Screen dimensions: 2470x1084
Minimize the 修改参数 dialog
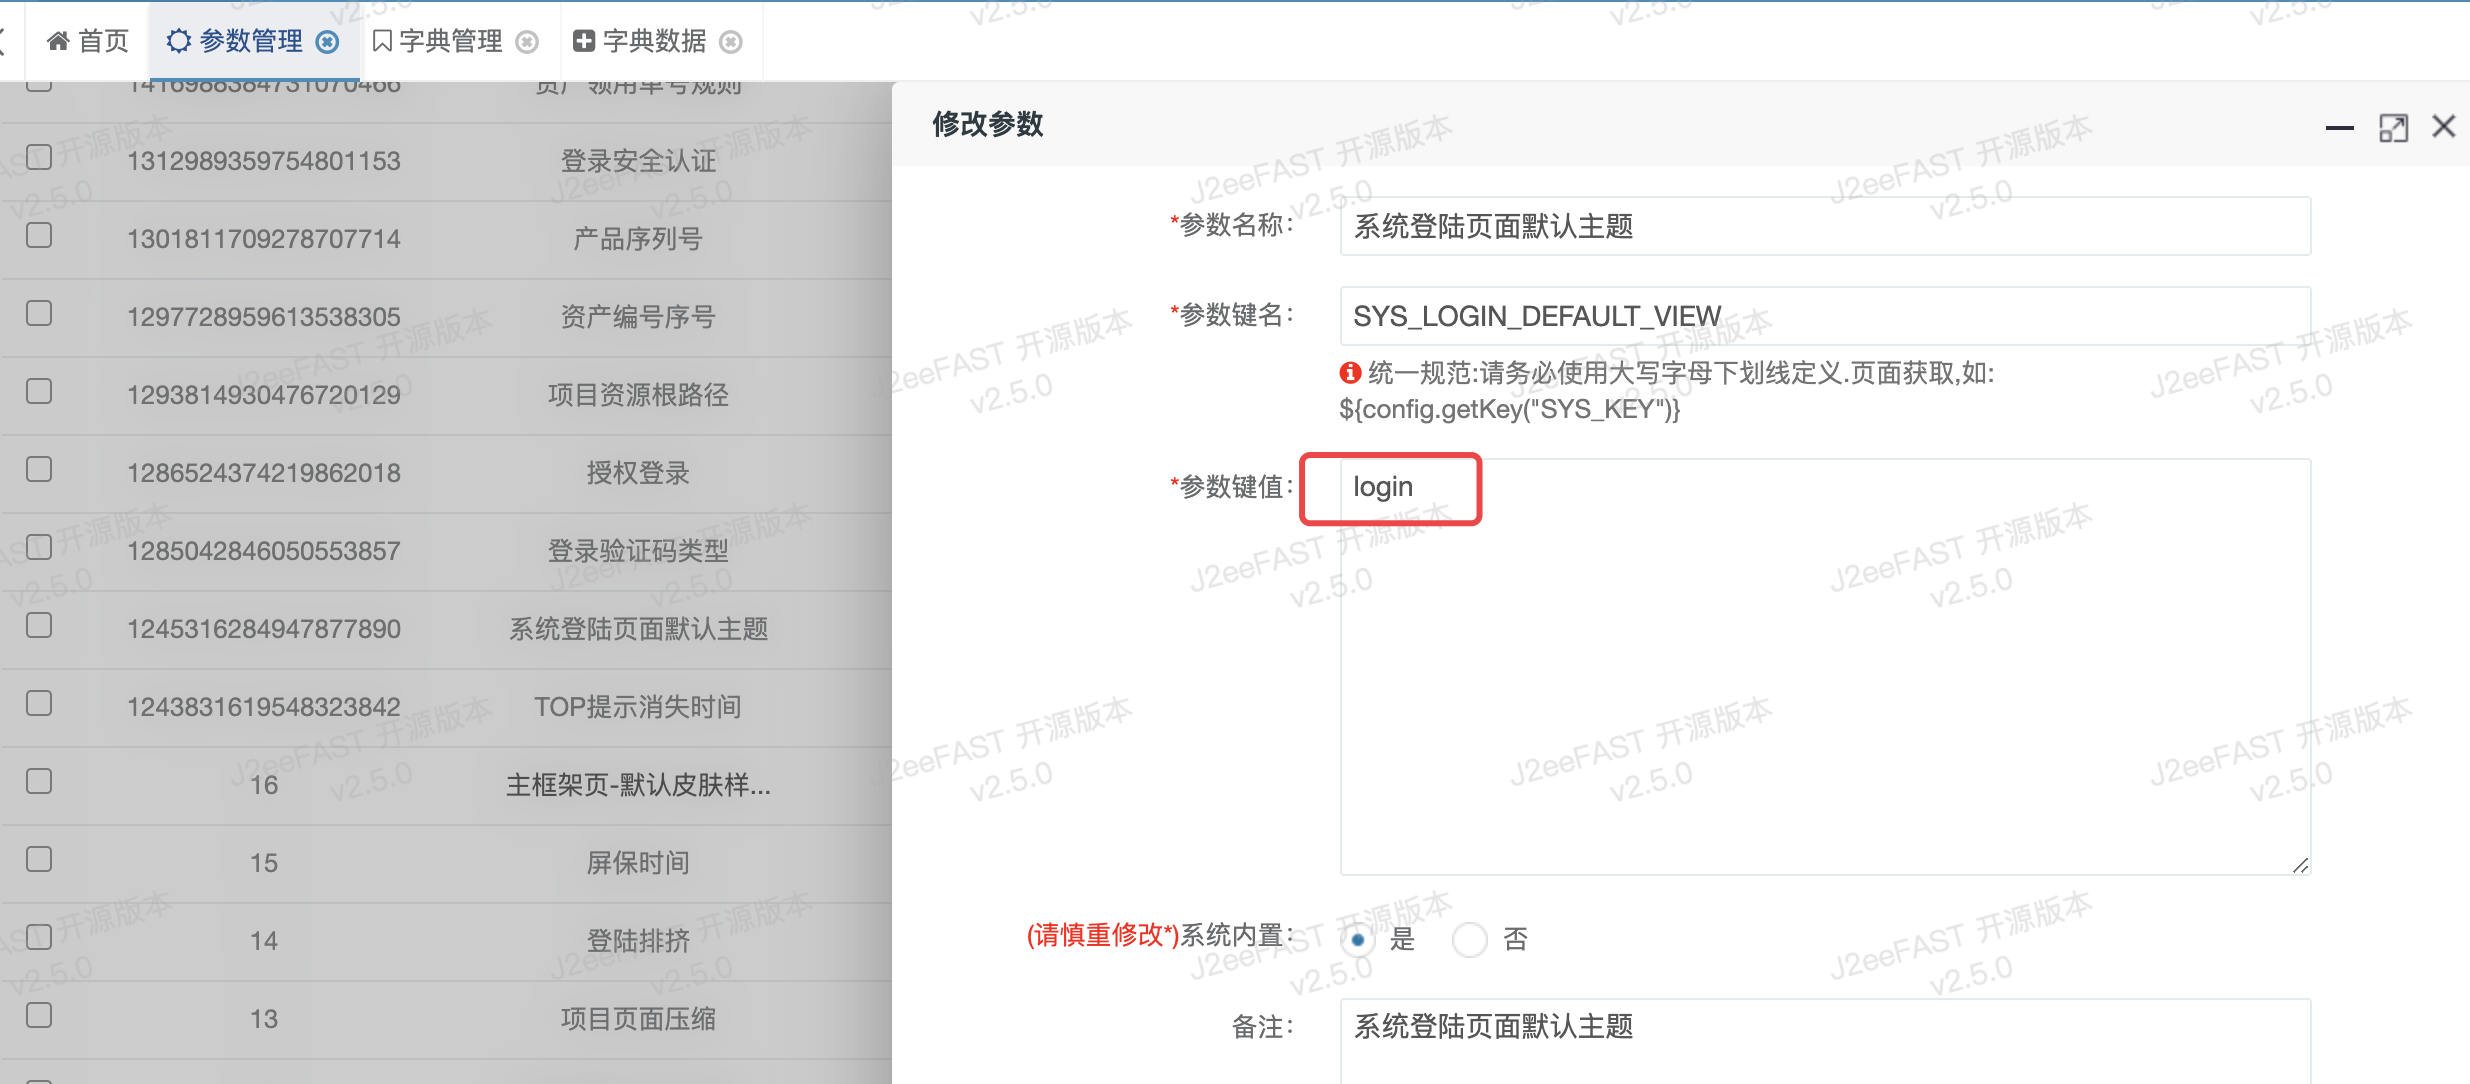tap(2339, 127)
